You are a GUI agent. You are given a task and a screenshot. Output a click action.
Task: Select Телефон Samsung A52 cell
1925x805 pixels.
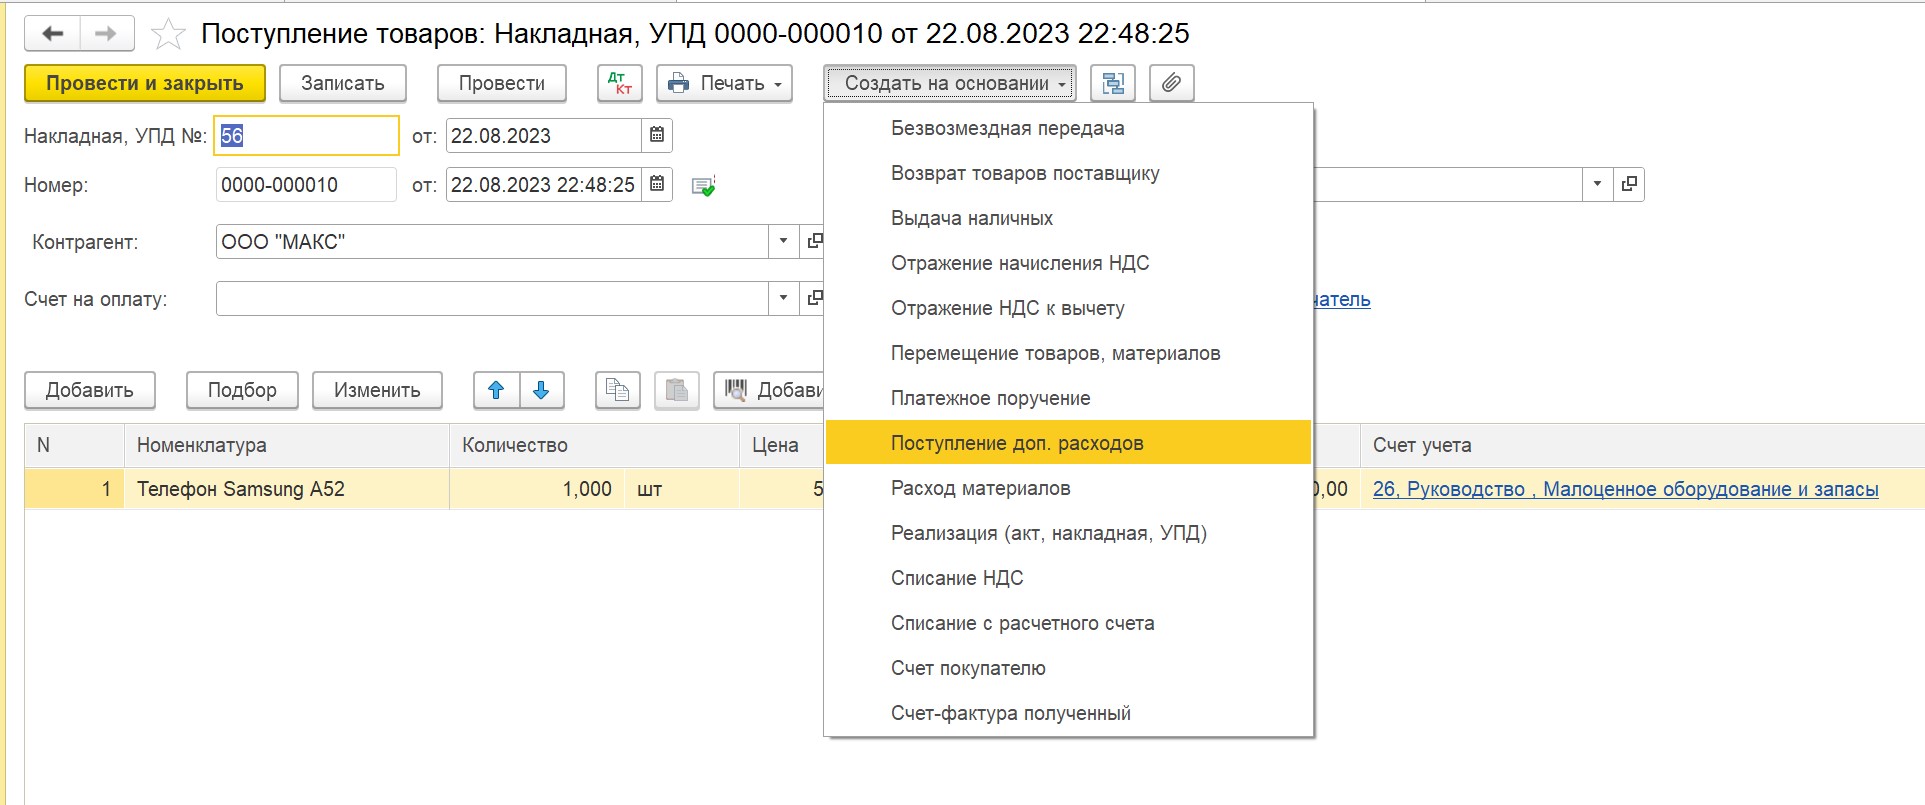coord(287,489)
